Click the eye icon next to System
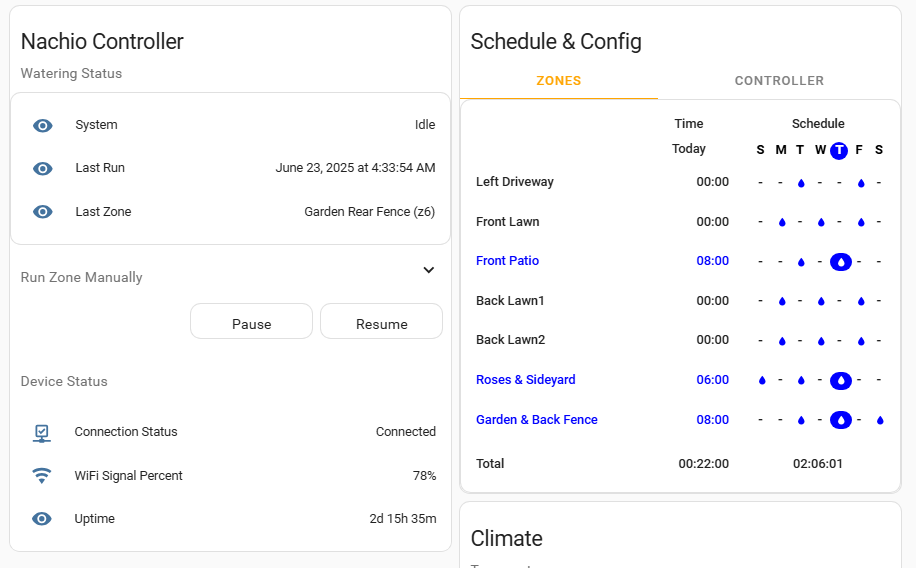916x568 pixels. [x=42, y=125]
